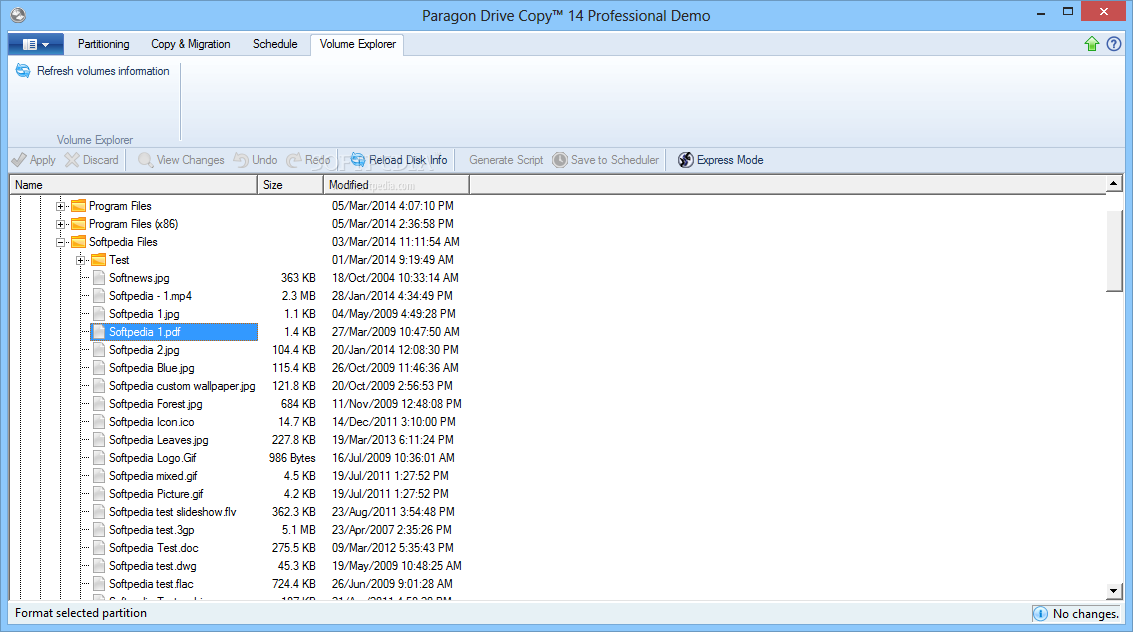
Task: Click the 986 Bytes size value
Action: 292,458
